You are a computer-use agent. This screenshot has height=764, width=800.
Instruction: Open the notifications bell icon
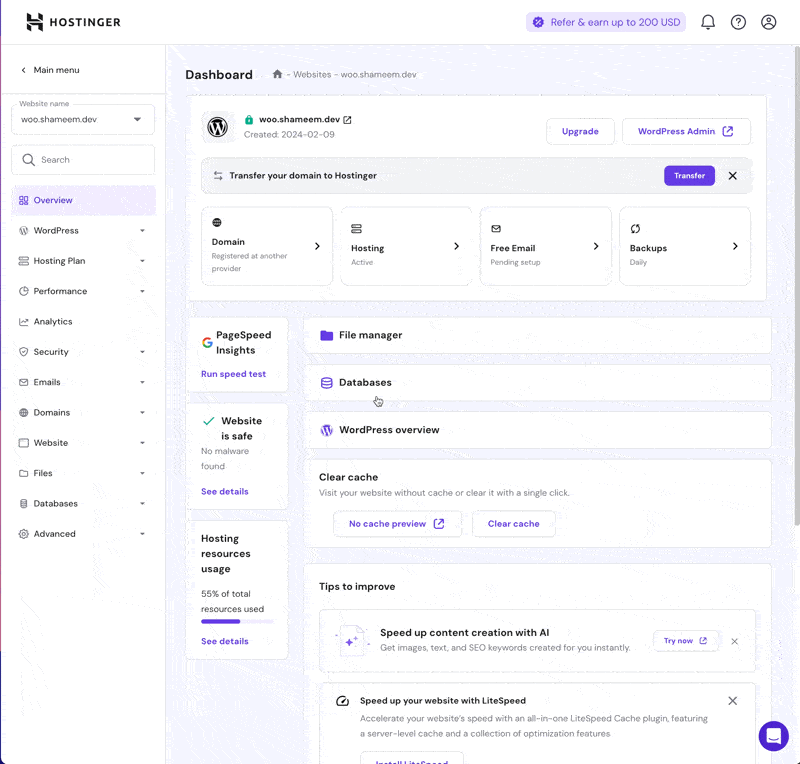(708, 22)
